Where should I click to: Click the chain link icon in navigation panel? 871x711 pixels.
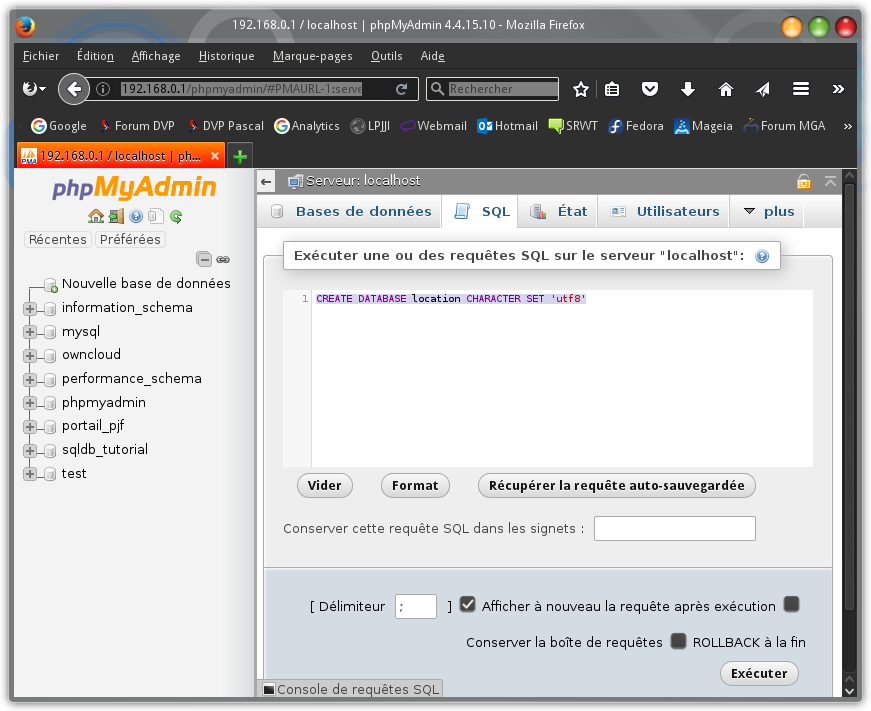coord(223,259)
